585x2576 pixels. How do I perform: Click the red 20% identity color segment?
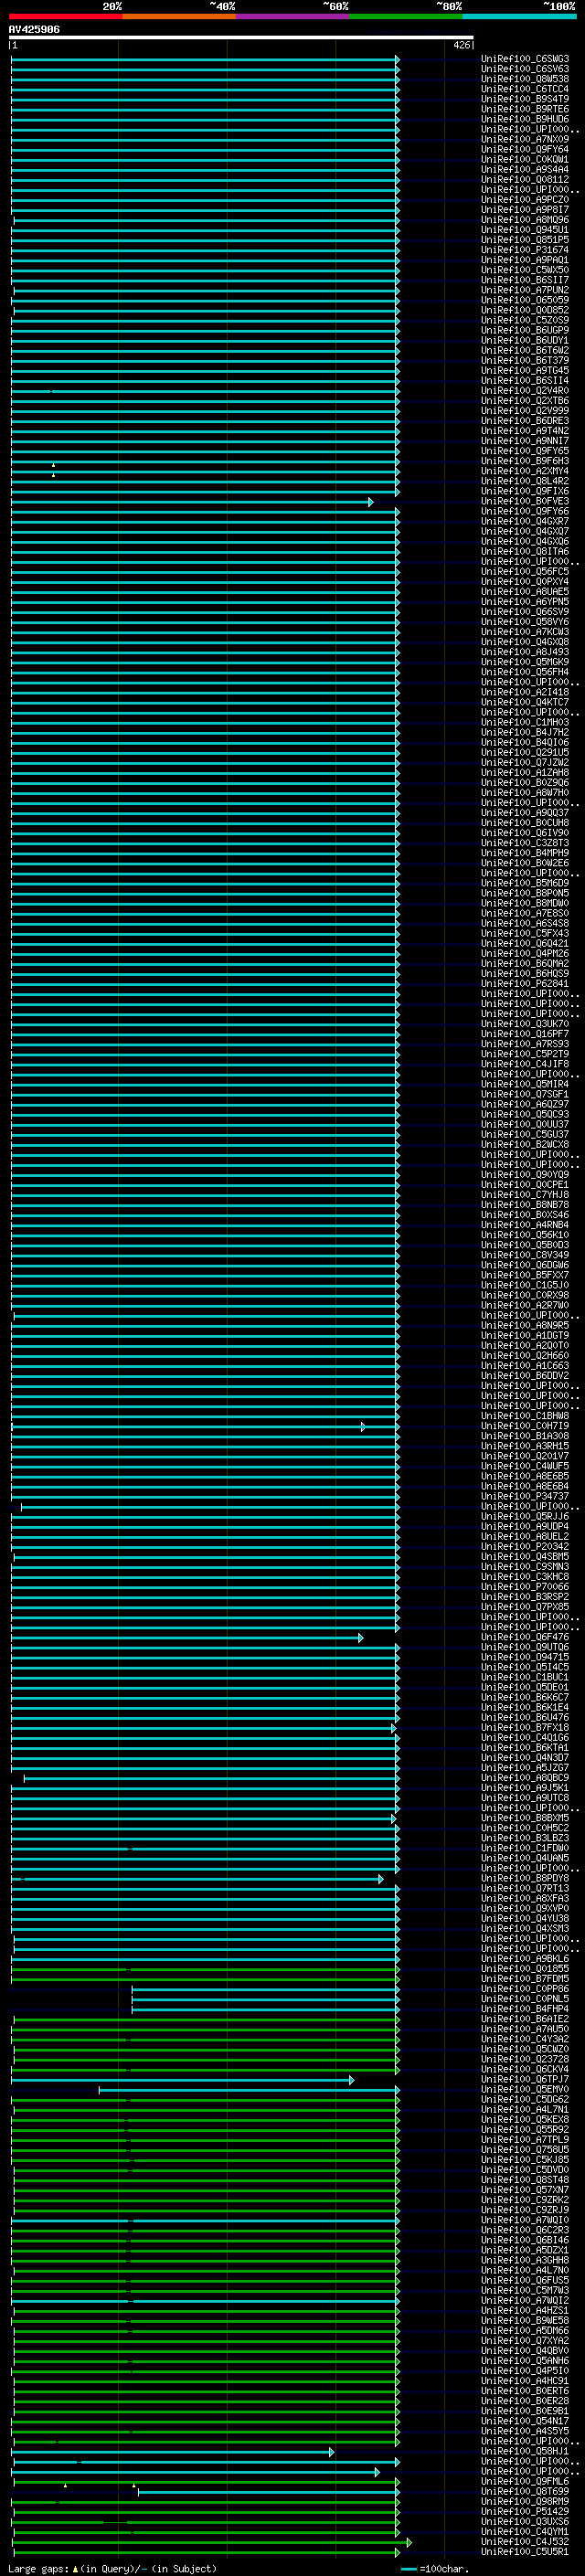(x=65, y=16)
